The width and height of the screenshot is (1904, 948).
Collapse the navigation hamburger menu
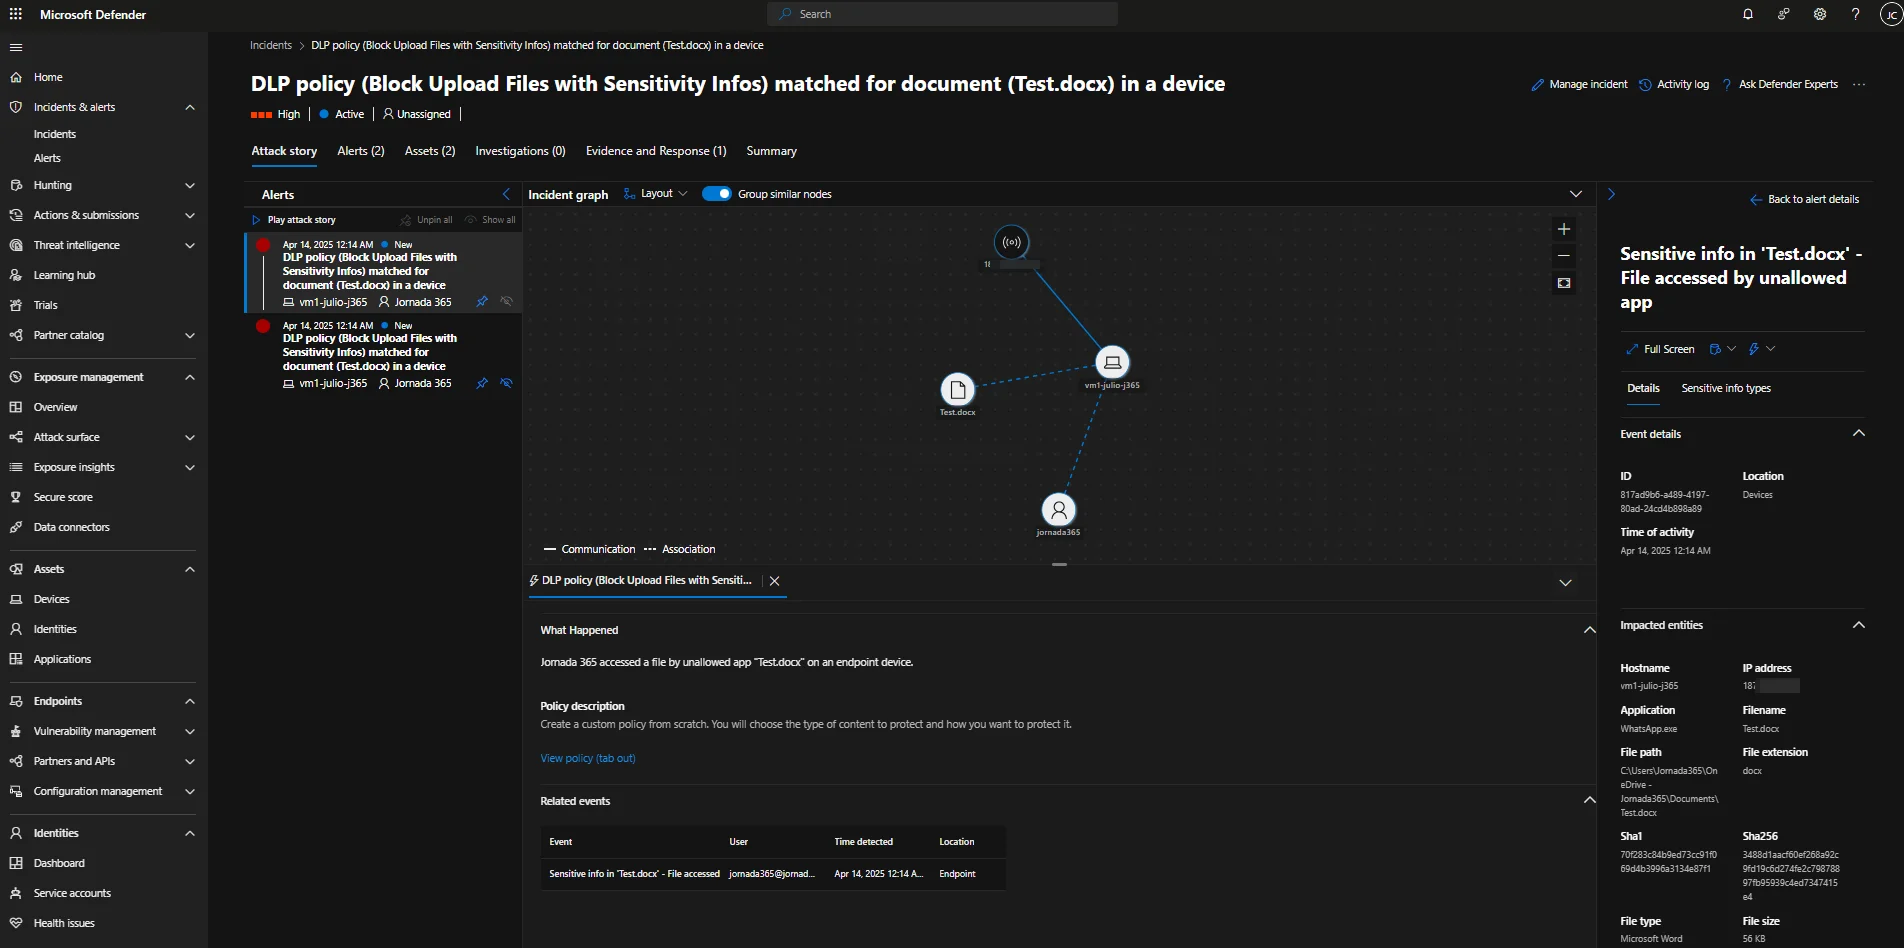15,47
